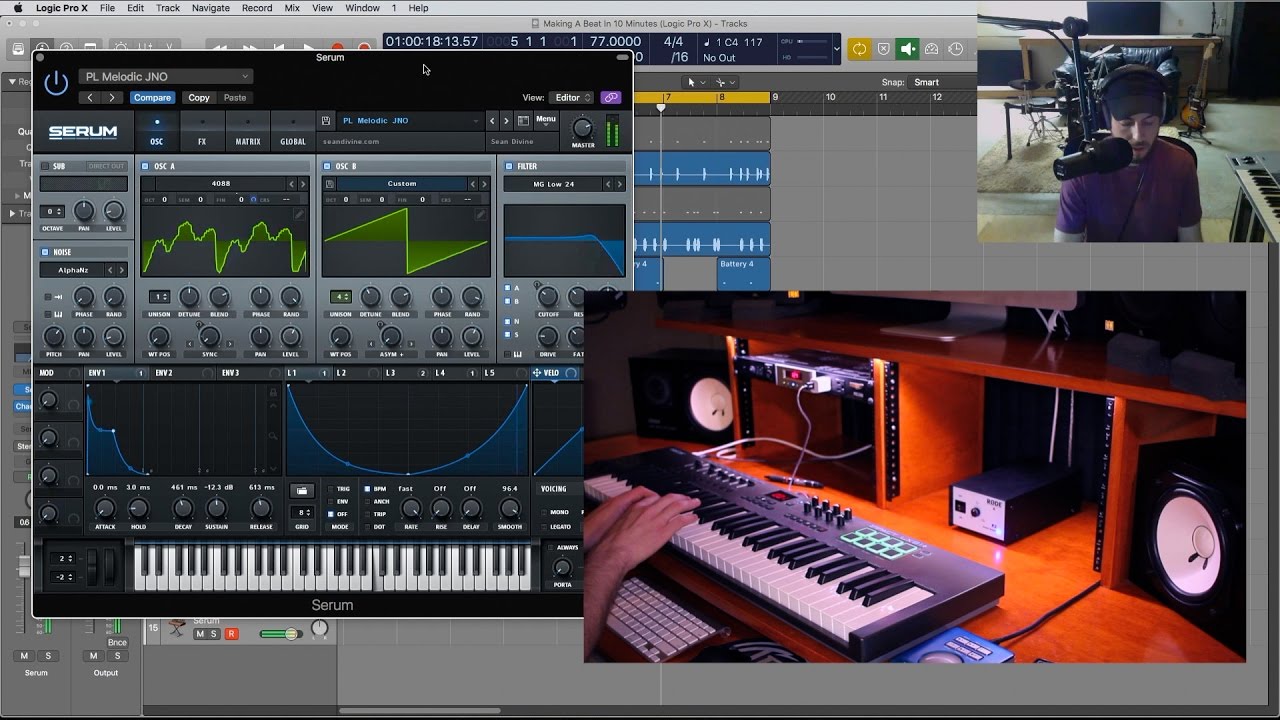The width and height of the screenshot is (1280, 720).
Task: Click the four-arrow icon beside VELO
Action: (537, 373)
